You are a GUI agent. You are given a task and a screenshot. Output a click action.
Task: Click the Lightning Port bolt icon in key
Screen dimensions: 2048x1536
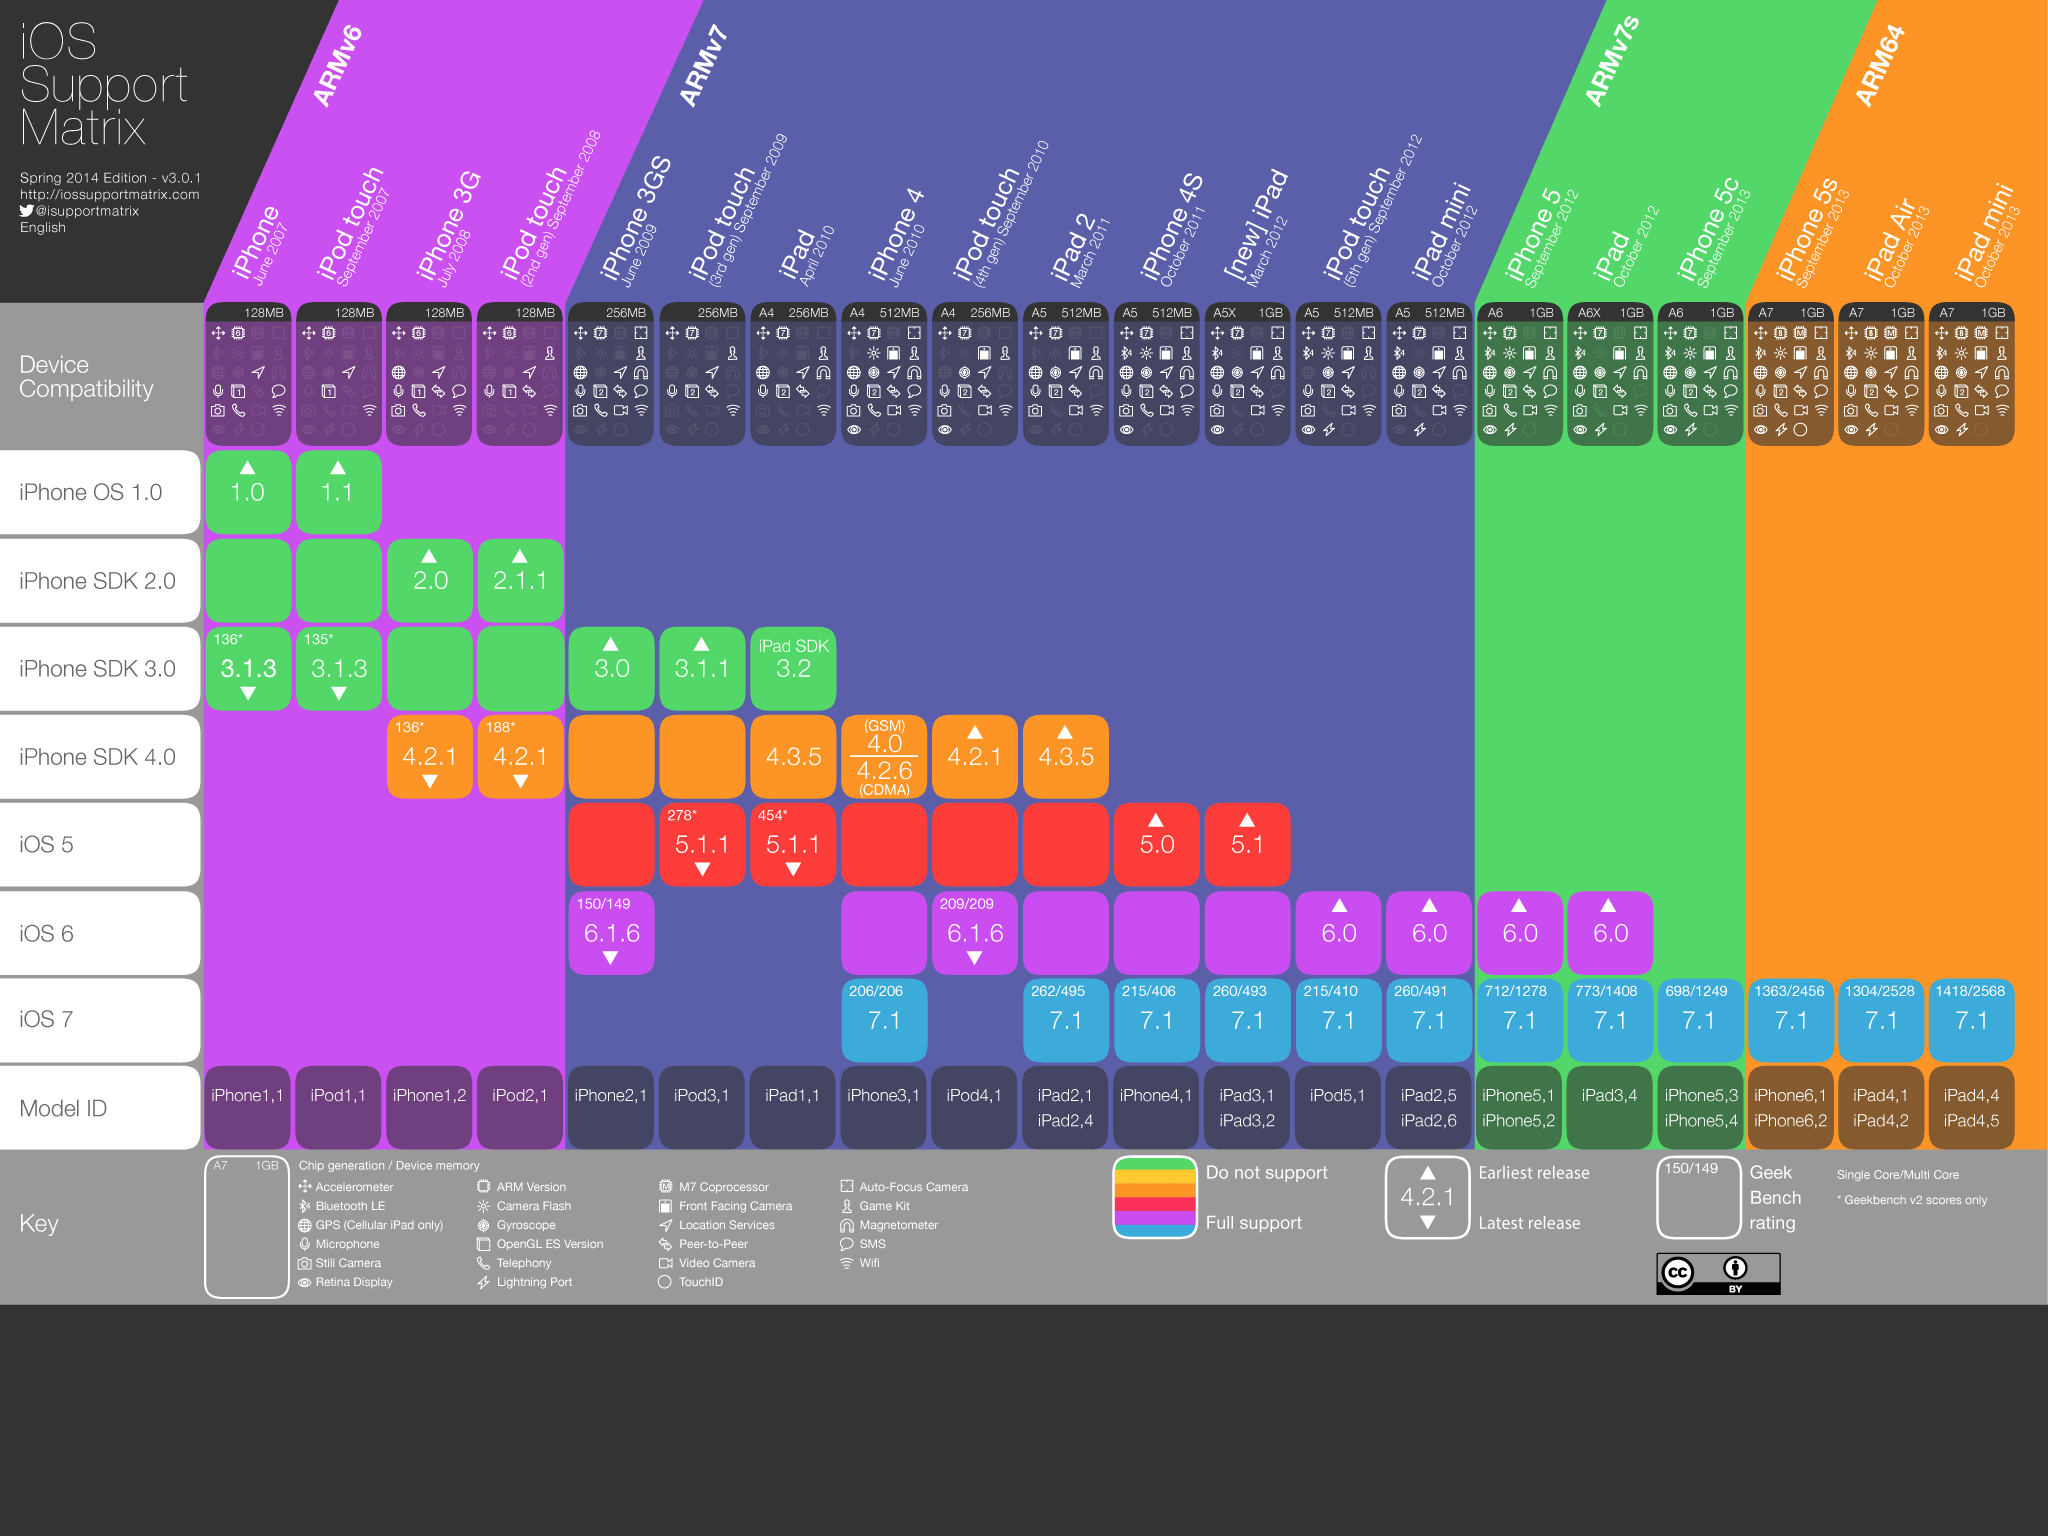tap(484, 1281)
